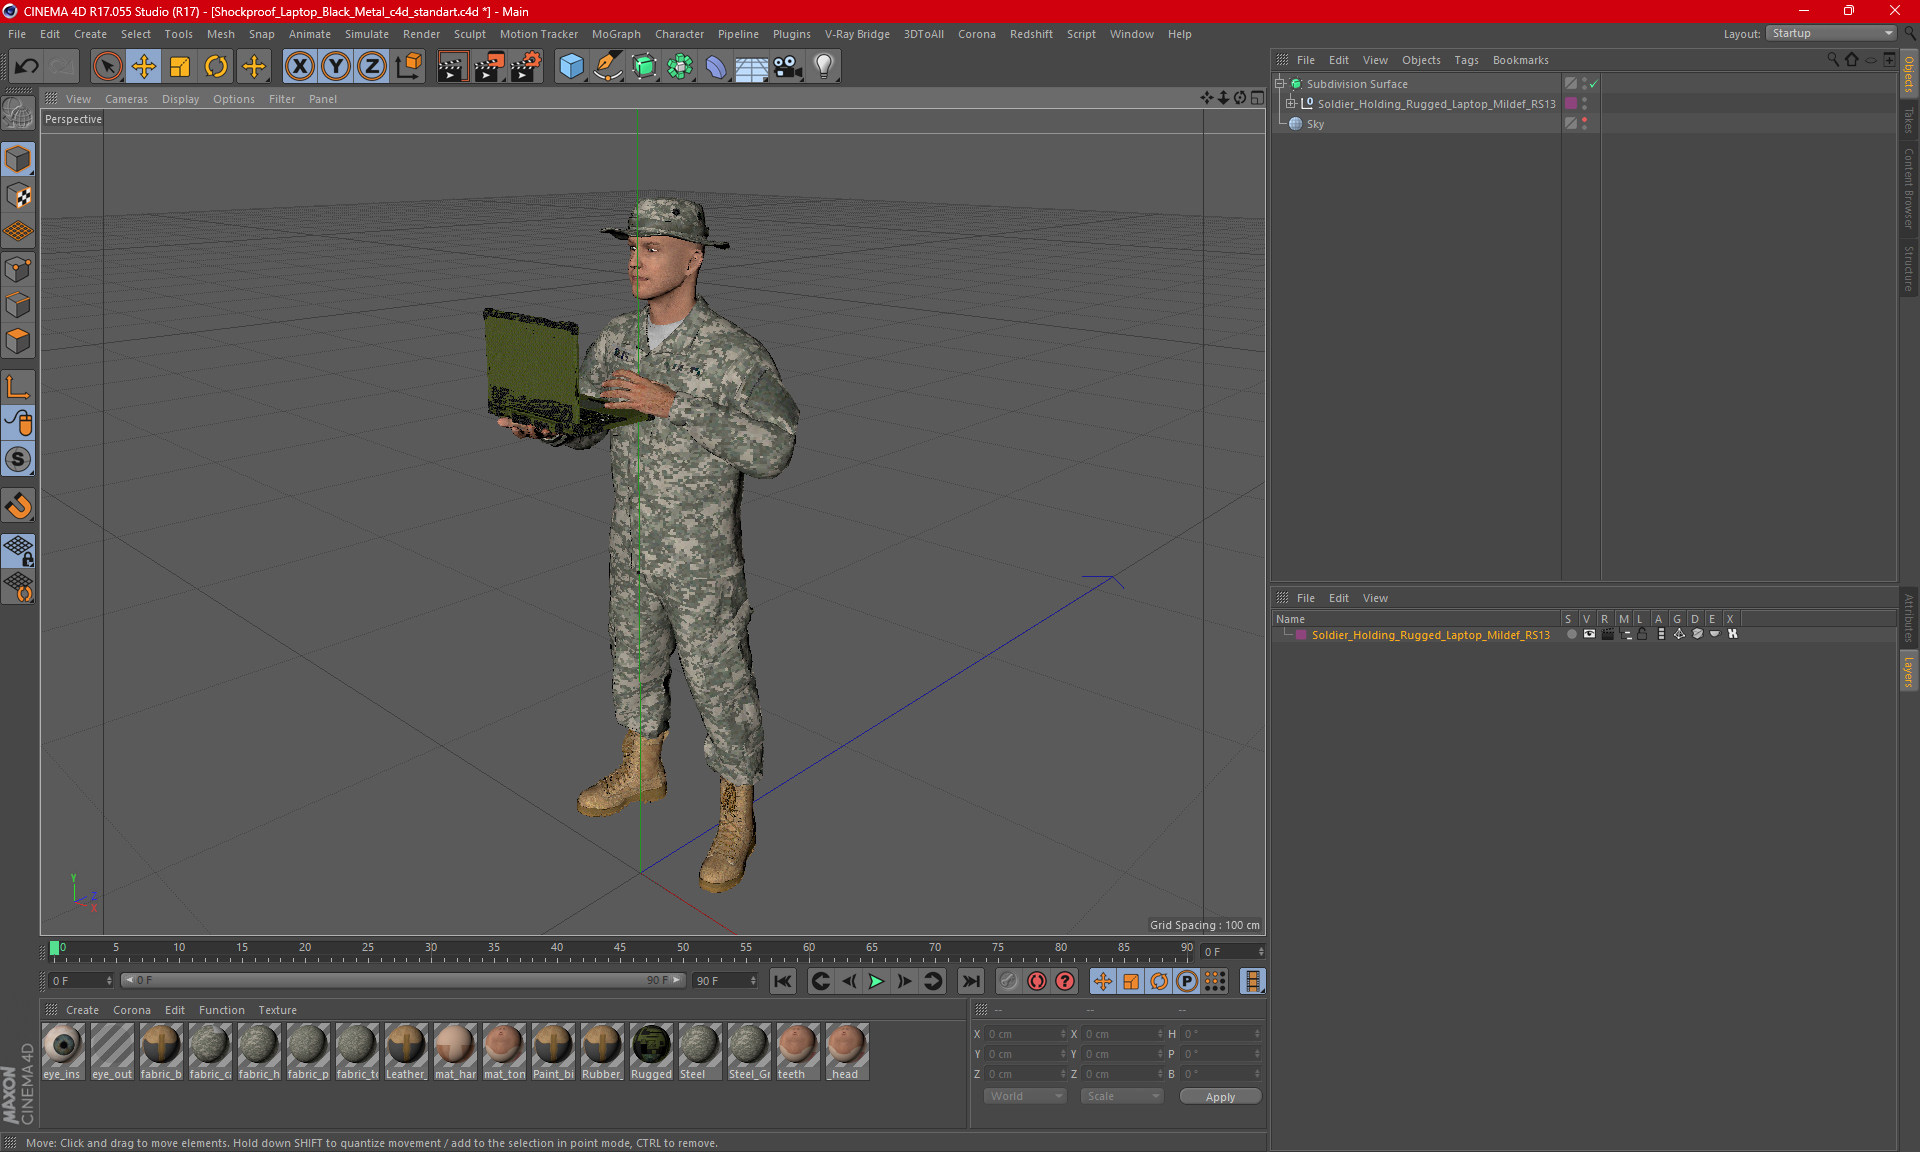This screenshot has width=1920, height=1152.
Task: Render to Picture Viewer
Action: [x=489, y=67]
